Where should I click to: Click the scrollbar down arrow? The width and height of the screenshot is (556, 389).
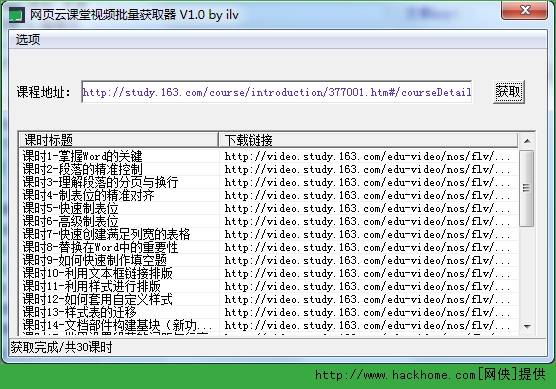click(527, 326)
